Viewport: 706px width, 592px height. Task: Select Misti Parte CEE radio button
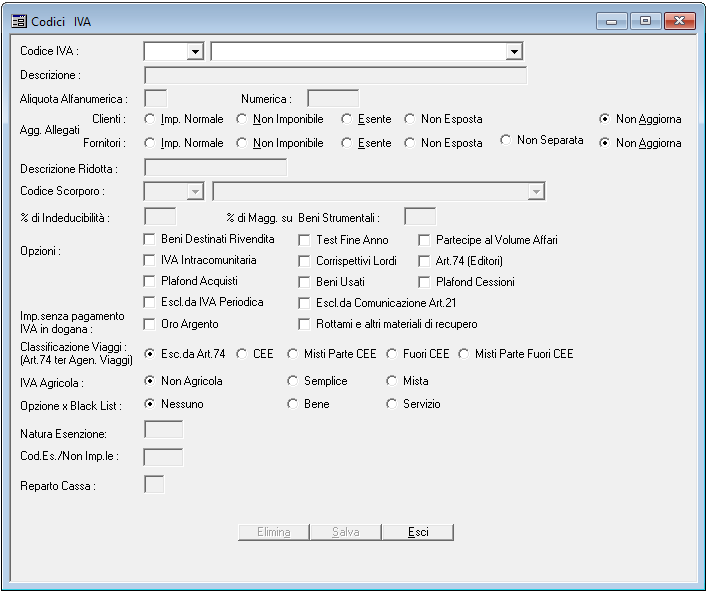pyautogui.click(x=292, y=354)
